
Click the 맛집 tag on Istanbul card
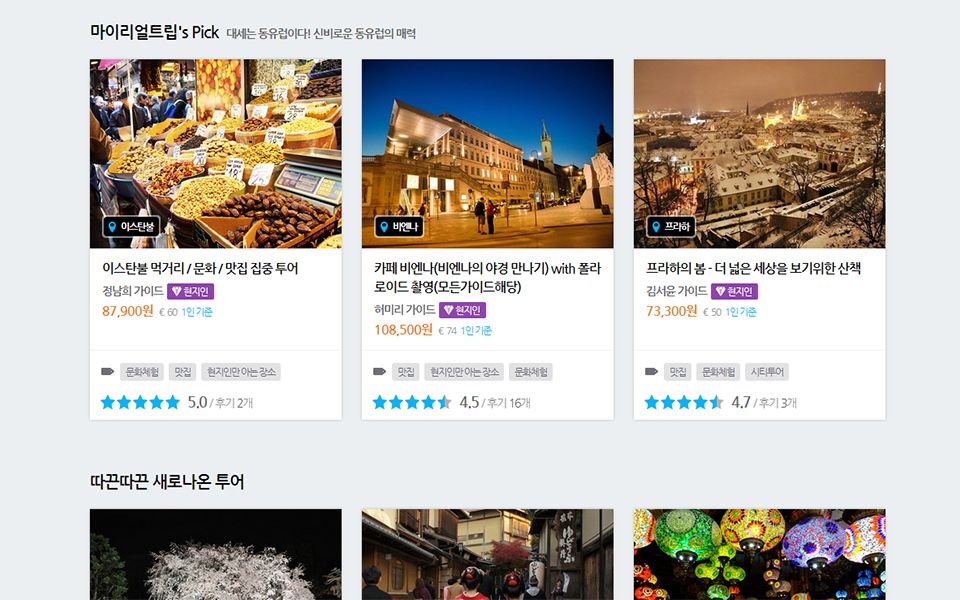click(182, 372)
